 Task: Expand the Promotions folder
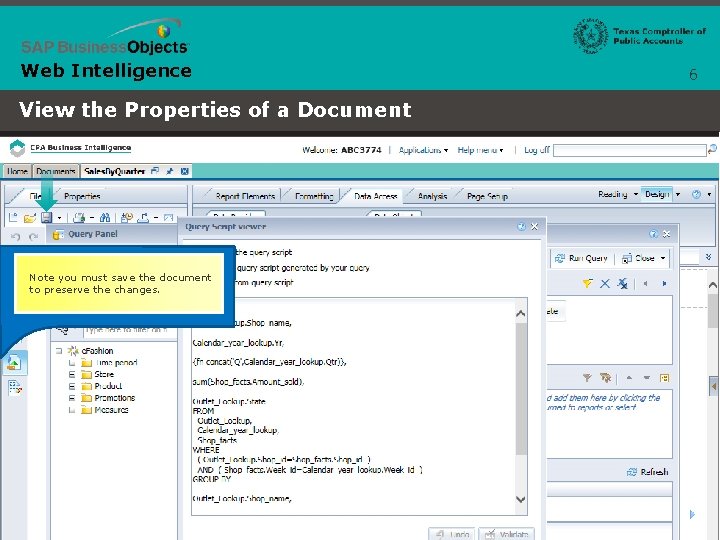(x=72, y=398)
